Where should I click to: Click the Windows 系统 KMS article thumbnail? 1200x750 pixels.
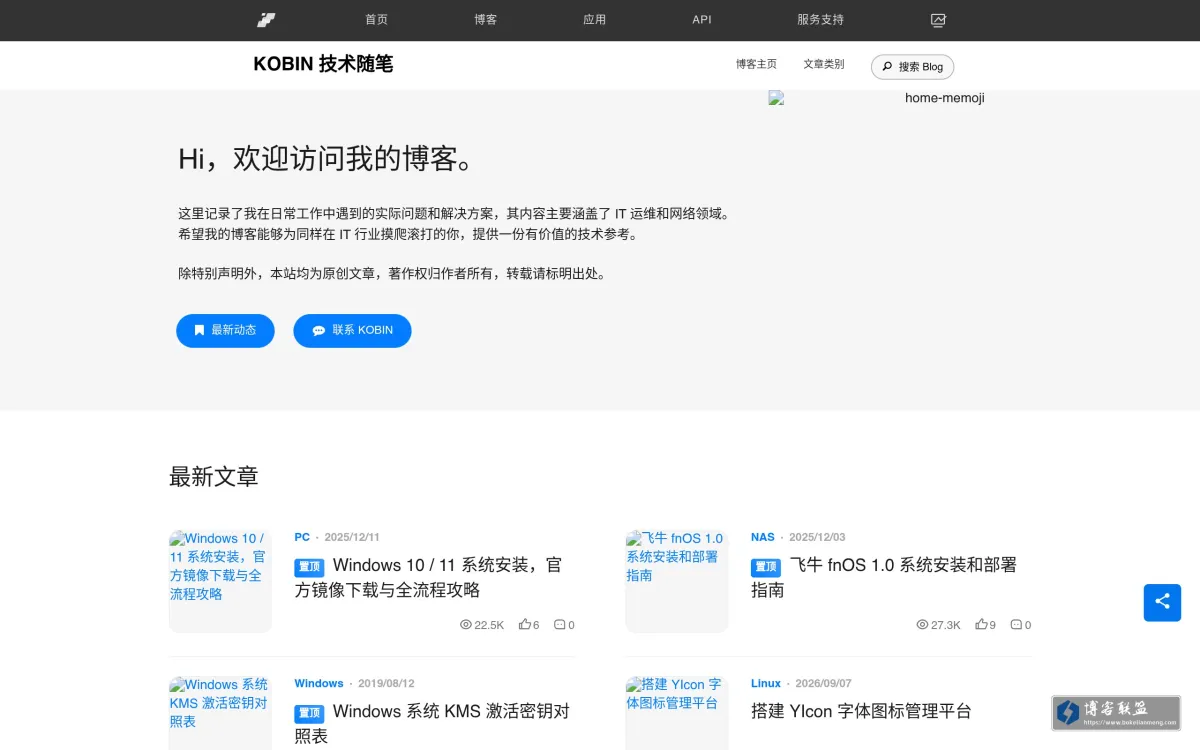coord(220,713)
